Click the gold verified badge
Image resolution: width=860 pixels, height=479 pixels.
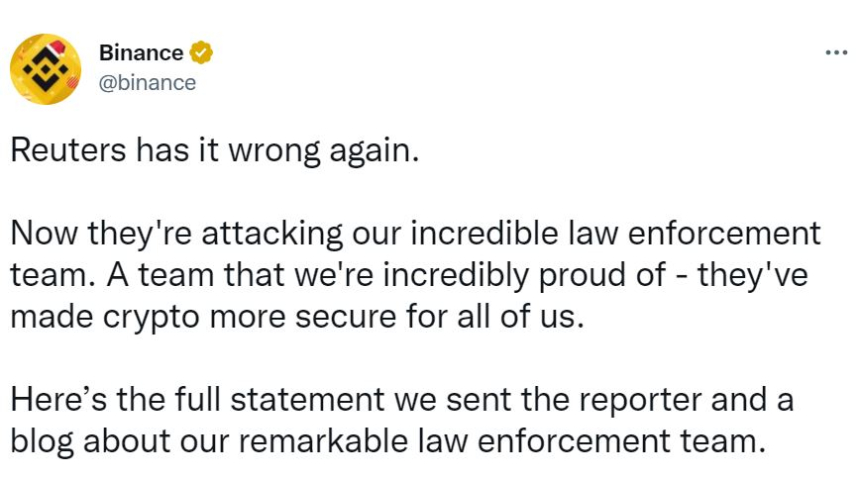[201, 53]
